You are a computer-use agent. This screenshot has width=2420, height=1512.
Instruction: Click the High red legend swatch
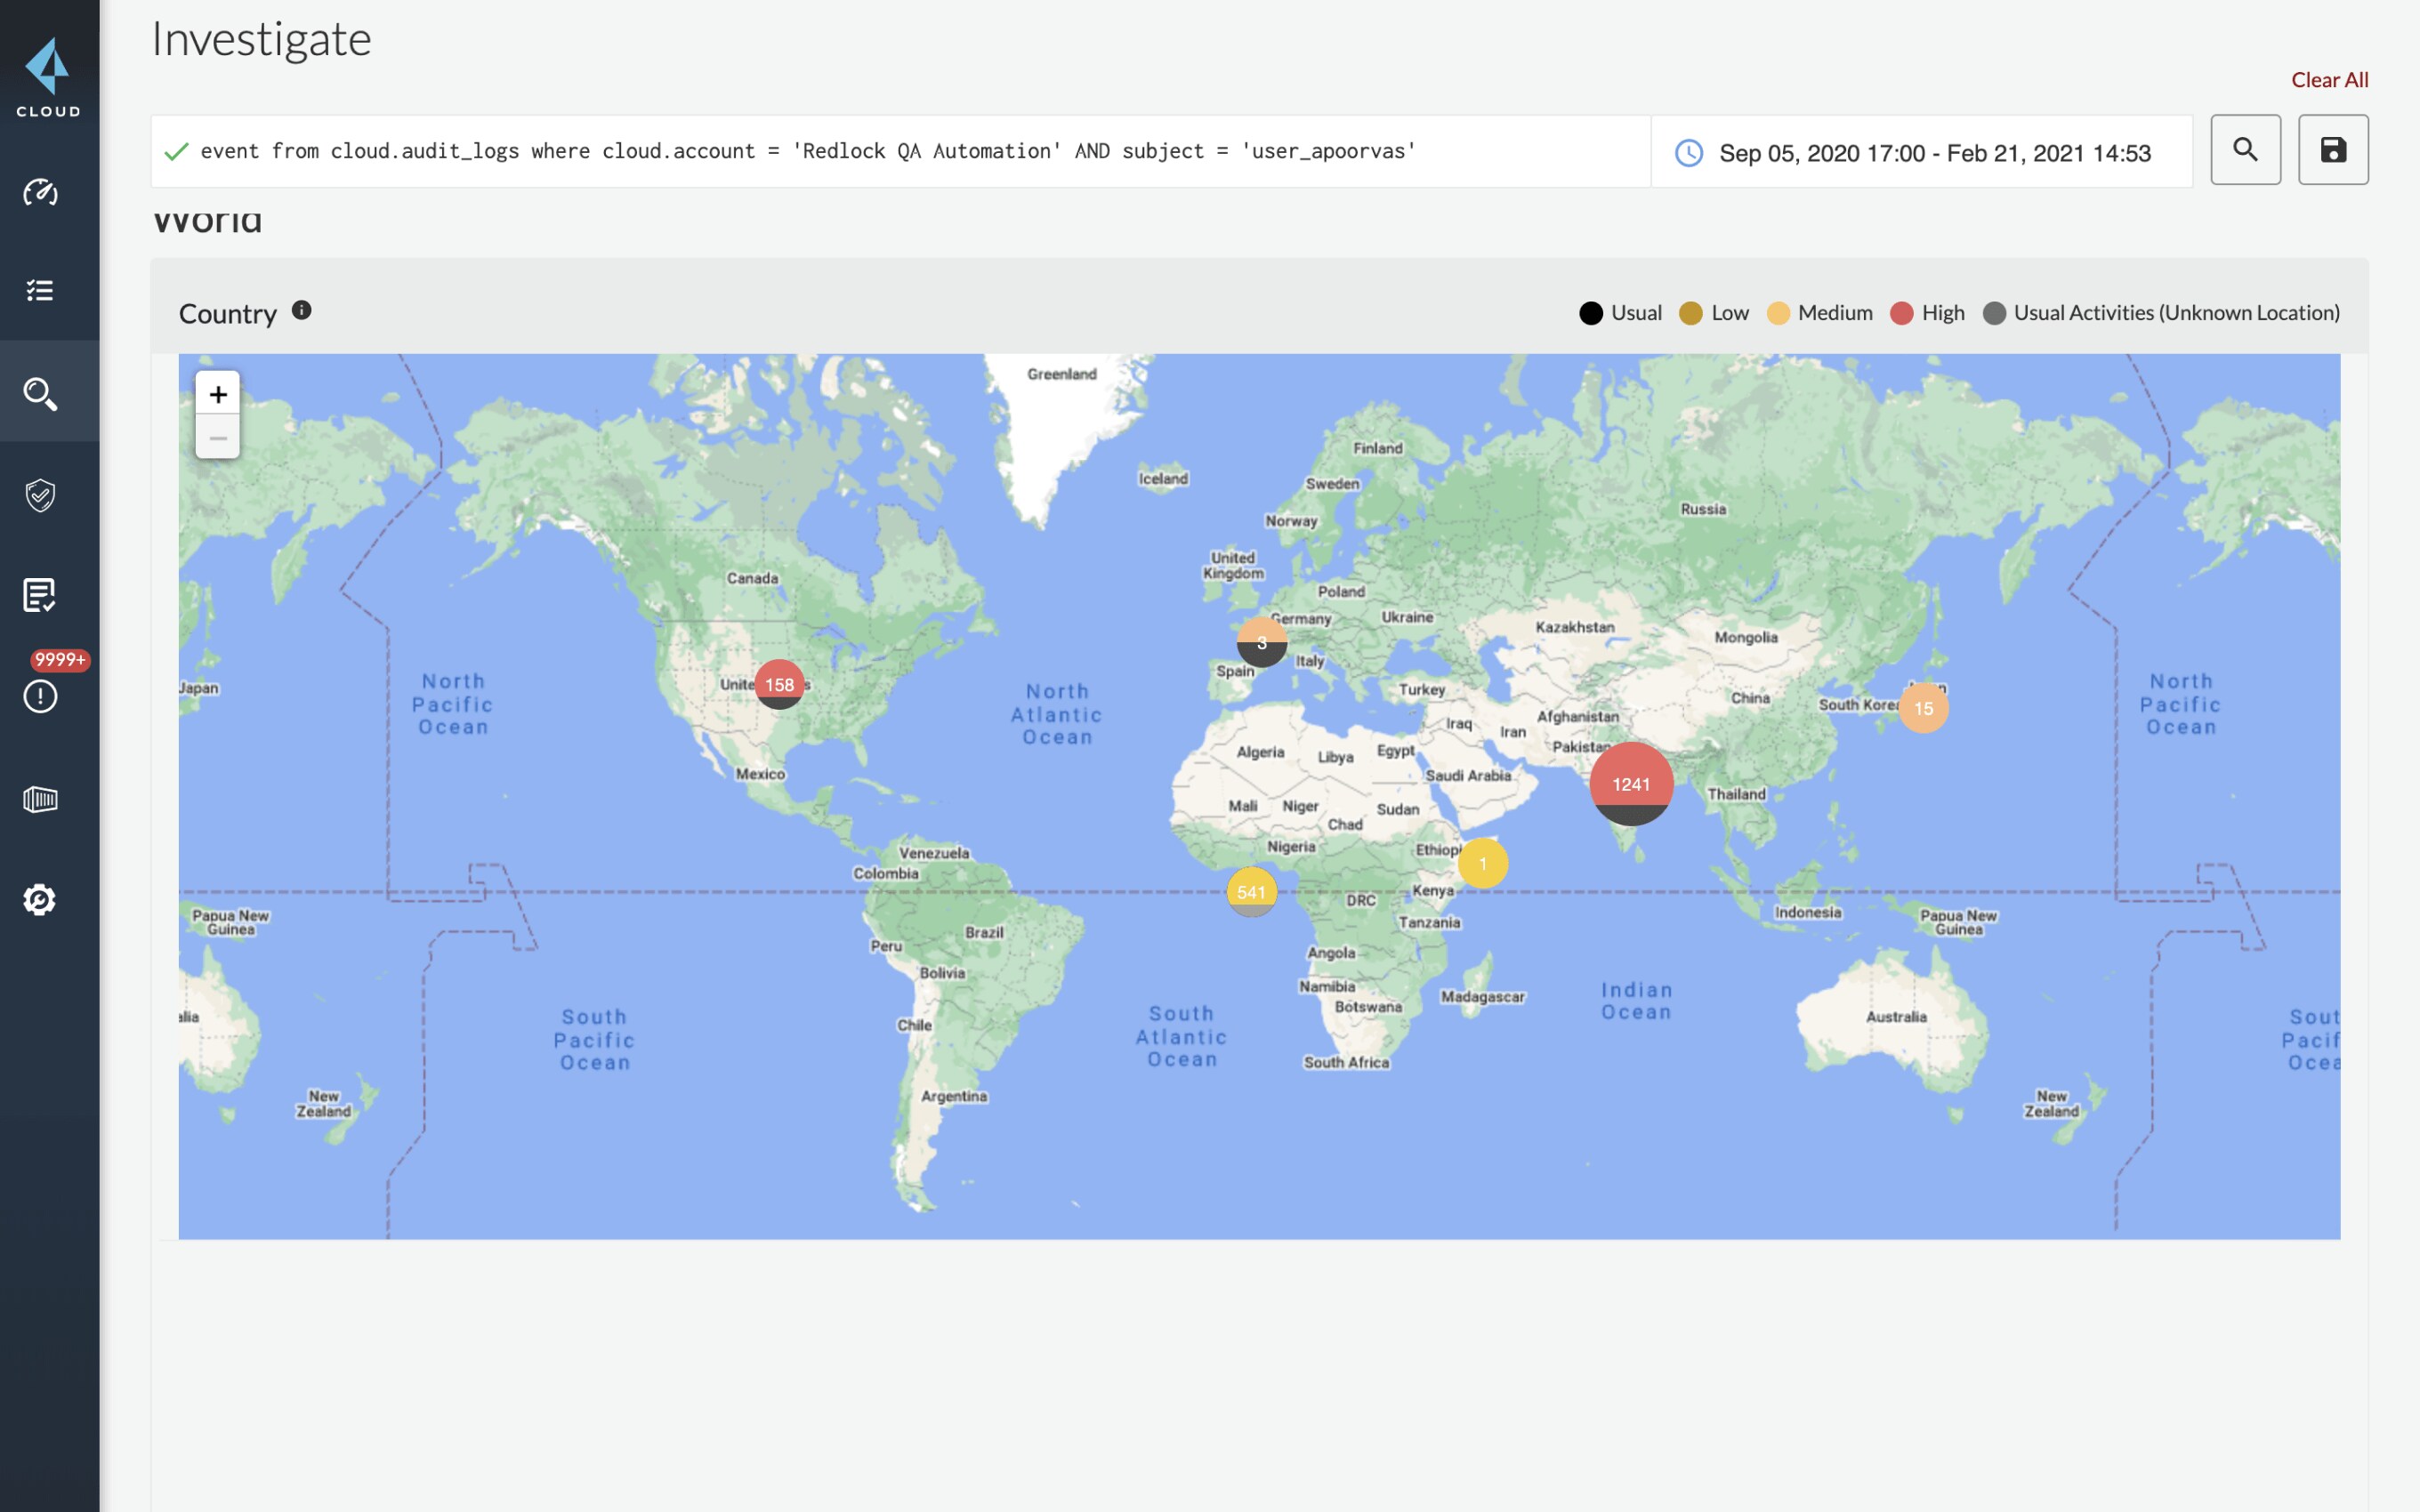[x=1901, y=313]
